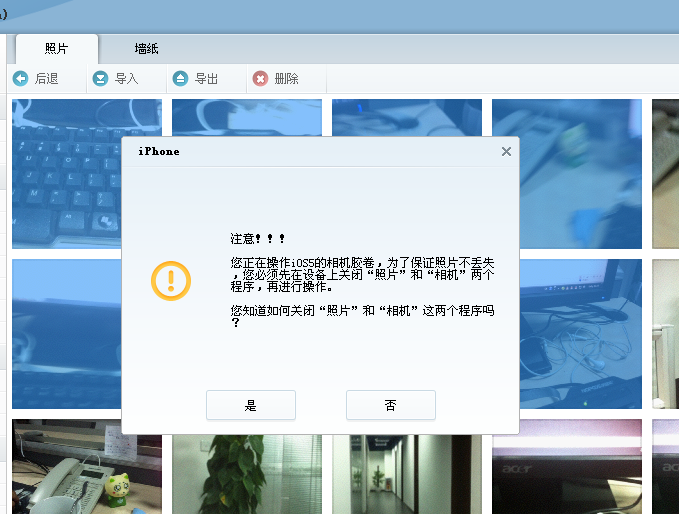Open the 墙纸 tab
The image size is (679, 514).
point(146,48)
